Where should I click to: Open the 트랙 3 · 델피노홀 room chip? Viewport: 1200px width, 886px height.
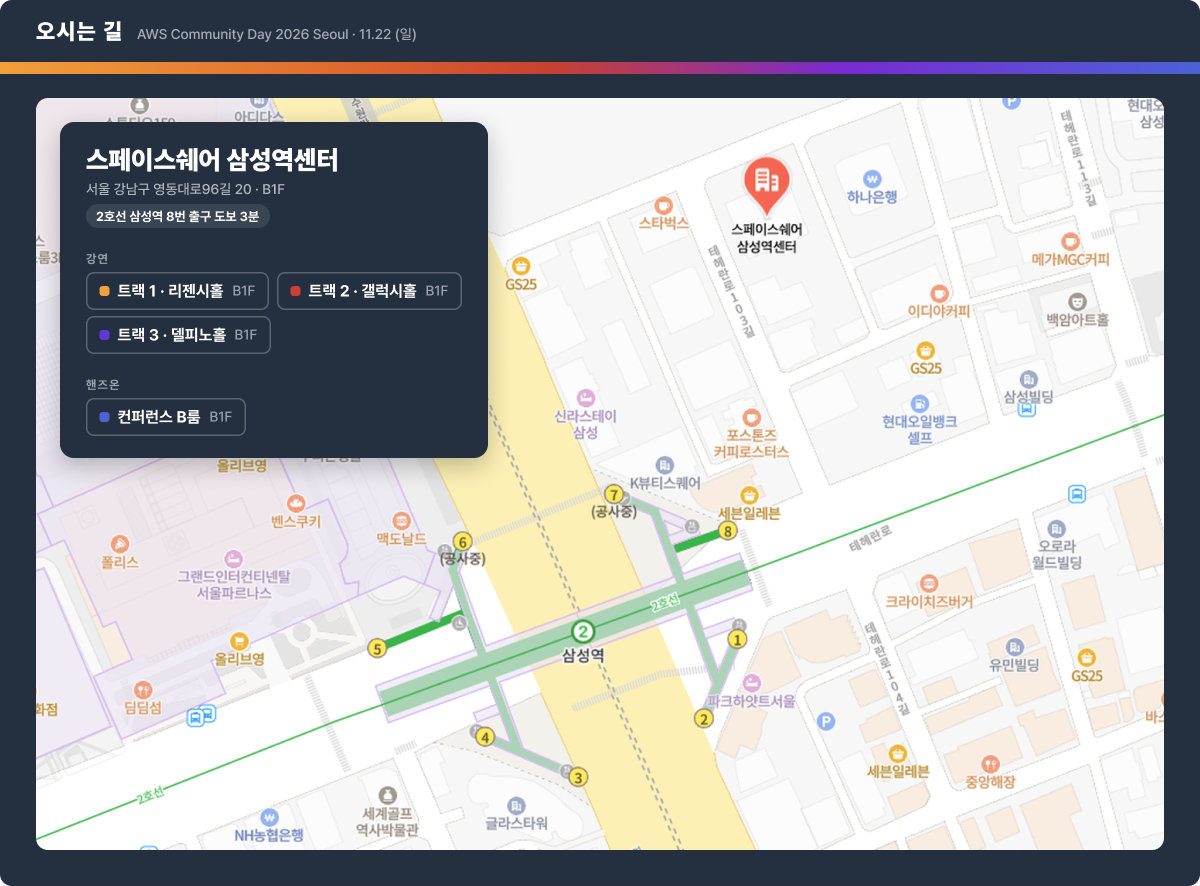pos(179,335)
